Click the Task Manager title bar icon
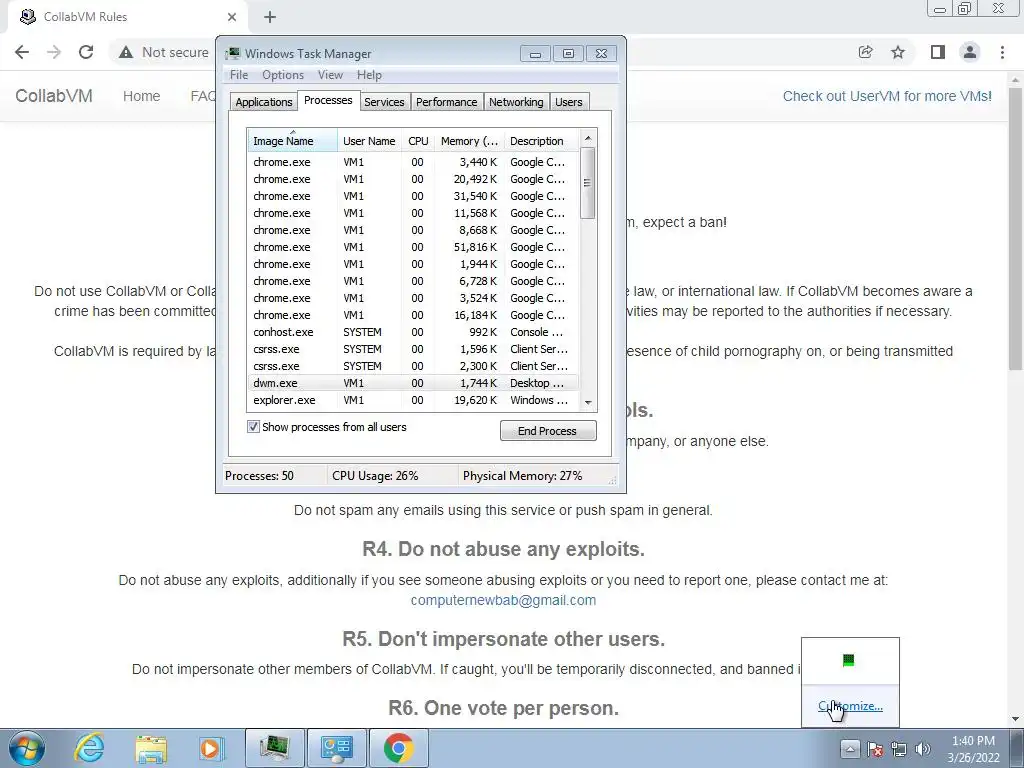This screenshot has height=768, width=1024. click(x=232, y=54)
